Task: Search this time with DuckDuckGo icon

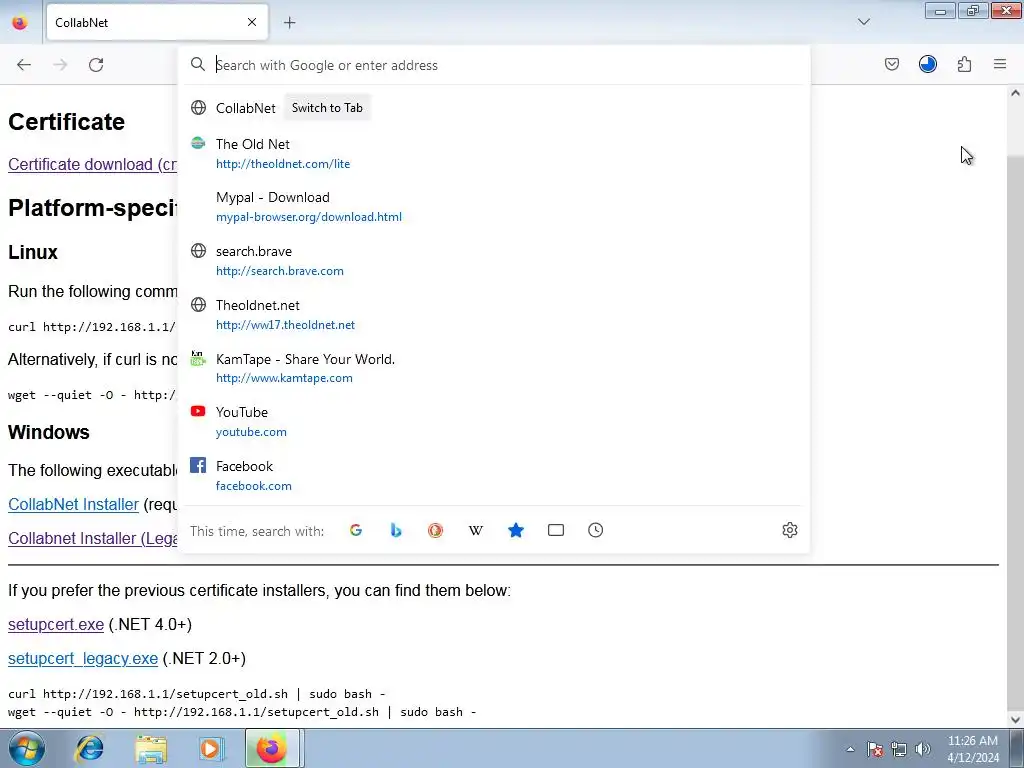Action: coord(436,530)
